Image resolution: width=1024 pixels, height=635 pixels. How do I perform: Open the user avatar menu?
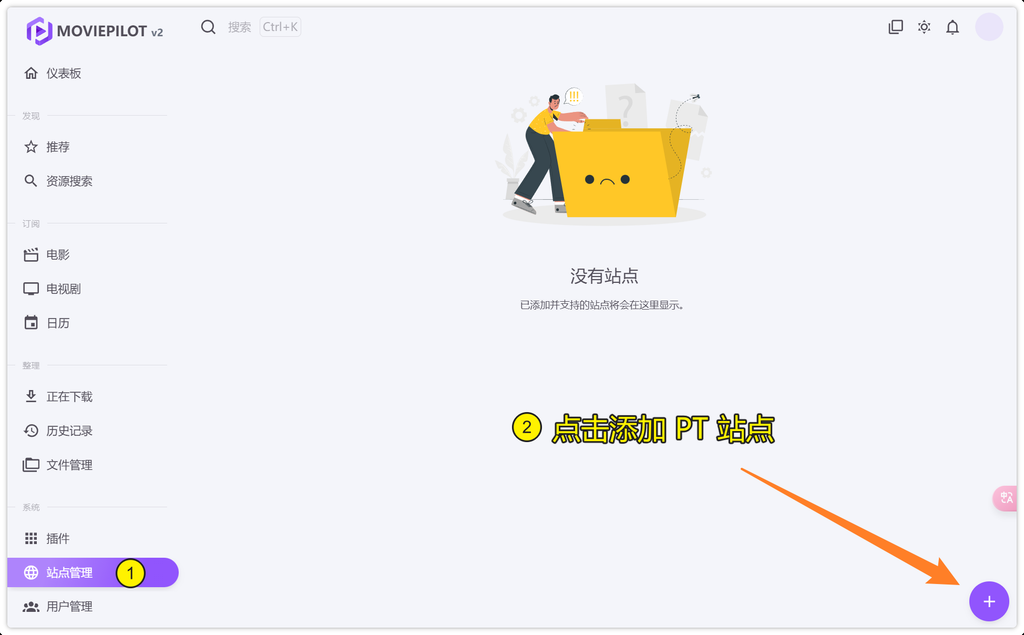(x=988, y=27)
